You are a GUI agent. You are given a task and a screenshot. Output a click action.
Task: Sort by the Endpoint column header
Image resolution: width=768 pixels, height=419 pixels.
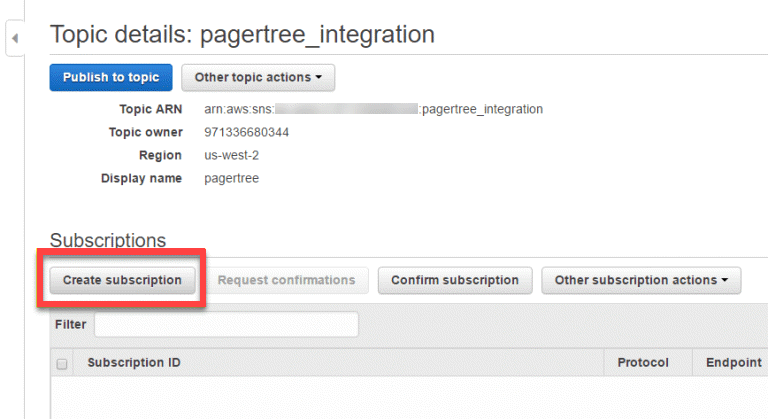point(733,363)
